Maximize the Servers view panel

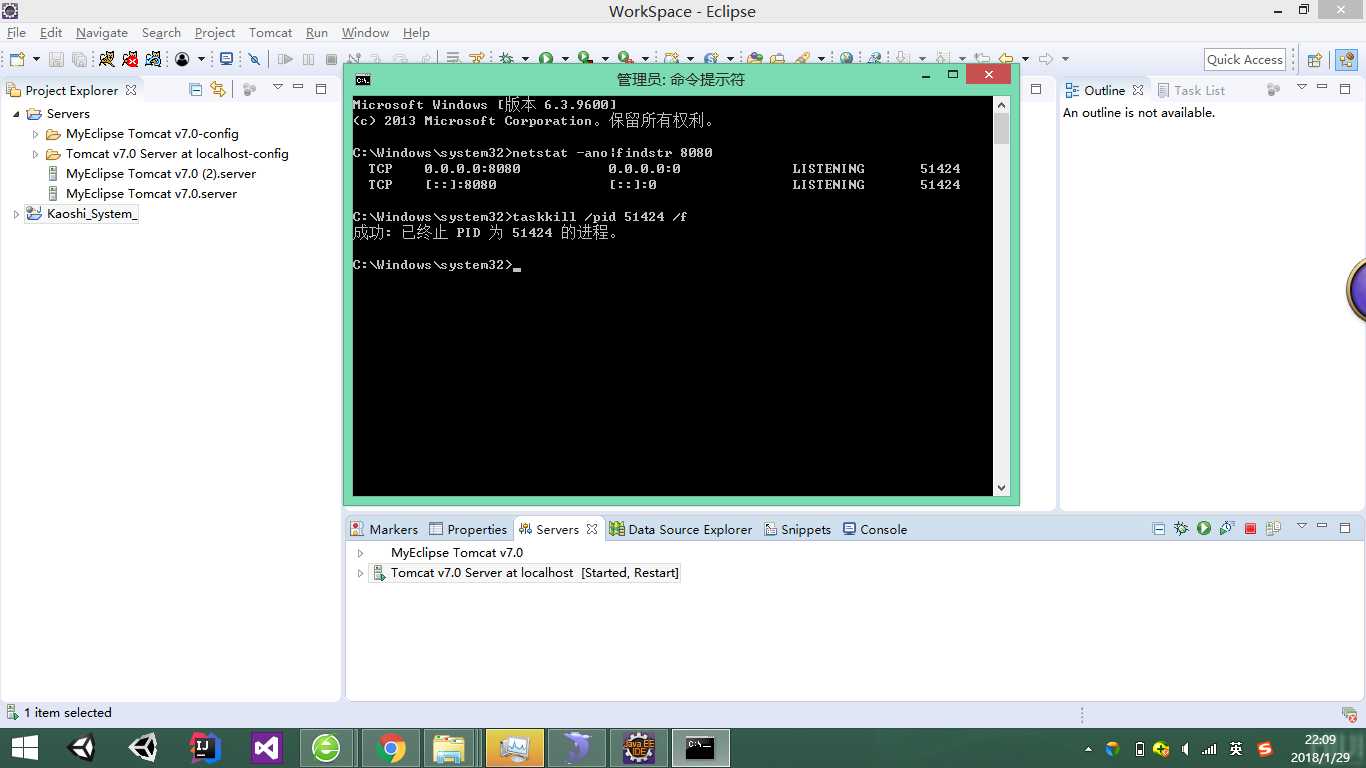coord(1345,528)
